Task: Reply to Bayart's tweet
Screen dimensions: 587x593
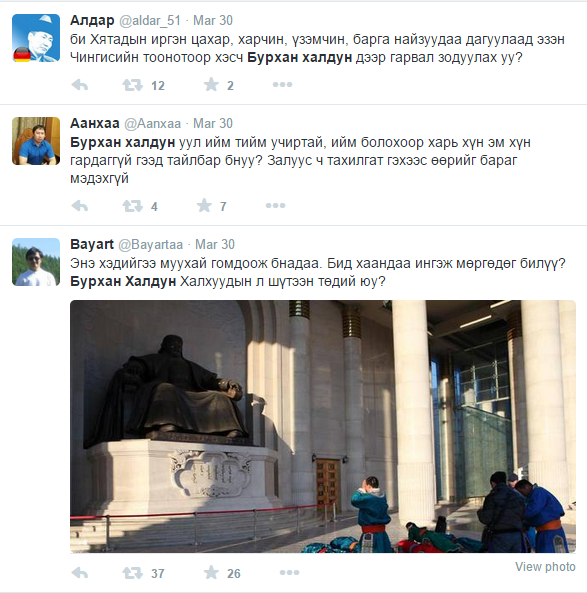Action: pyautogui.click(x=79, y=573)
